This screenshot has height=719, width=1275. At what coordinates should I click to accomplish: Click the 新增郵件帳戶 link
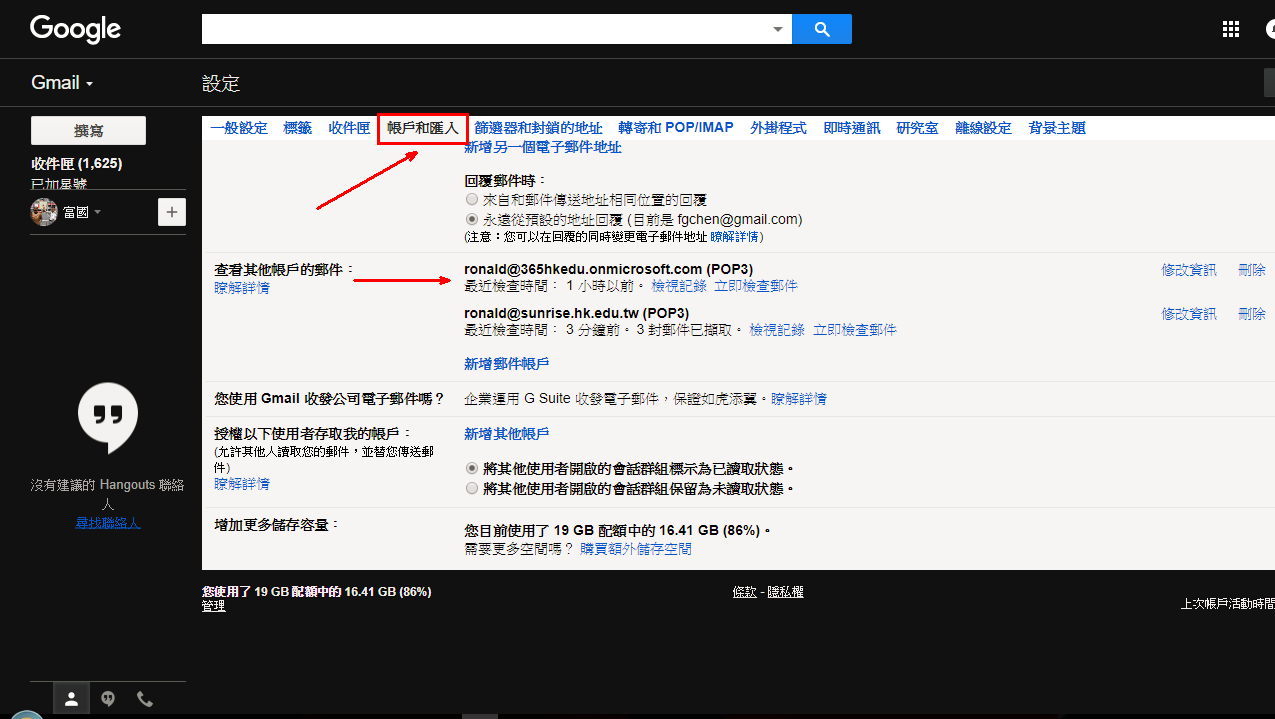pos(506,364)
